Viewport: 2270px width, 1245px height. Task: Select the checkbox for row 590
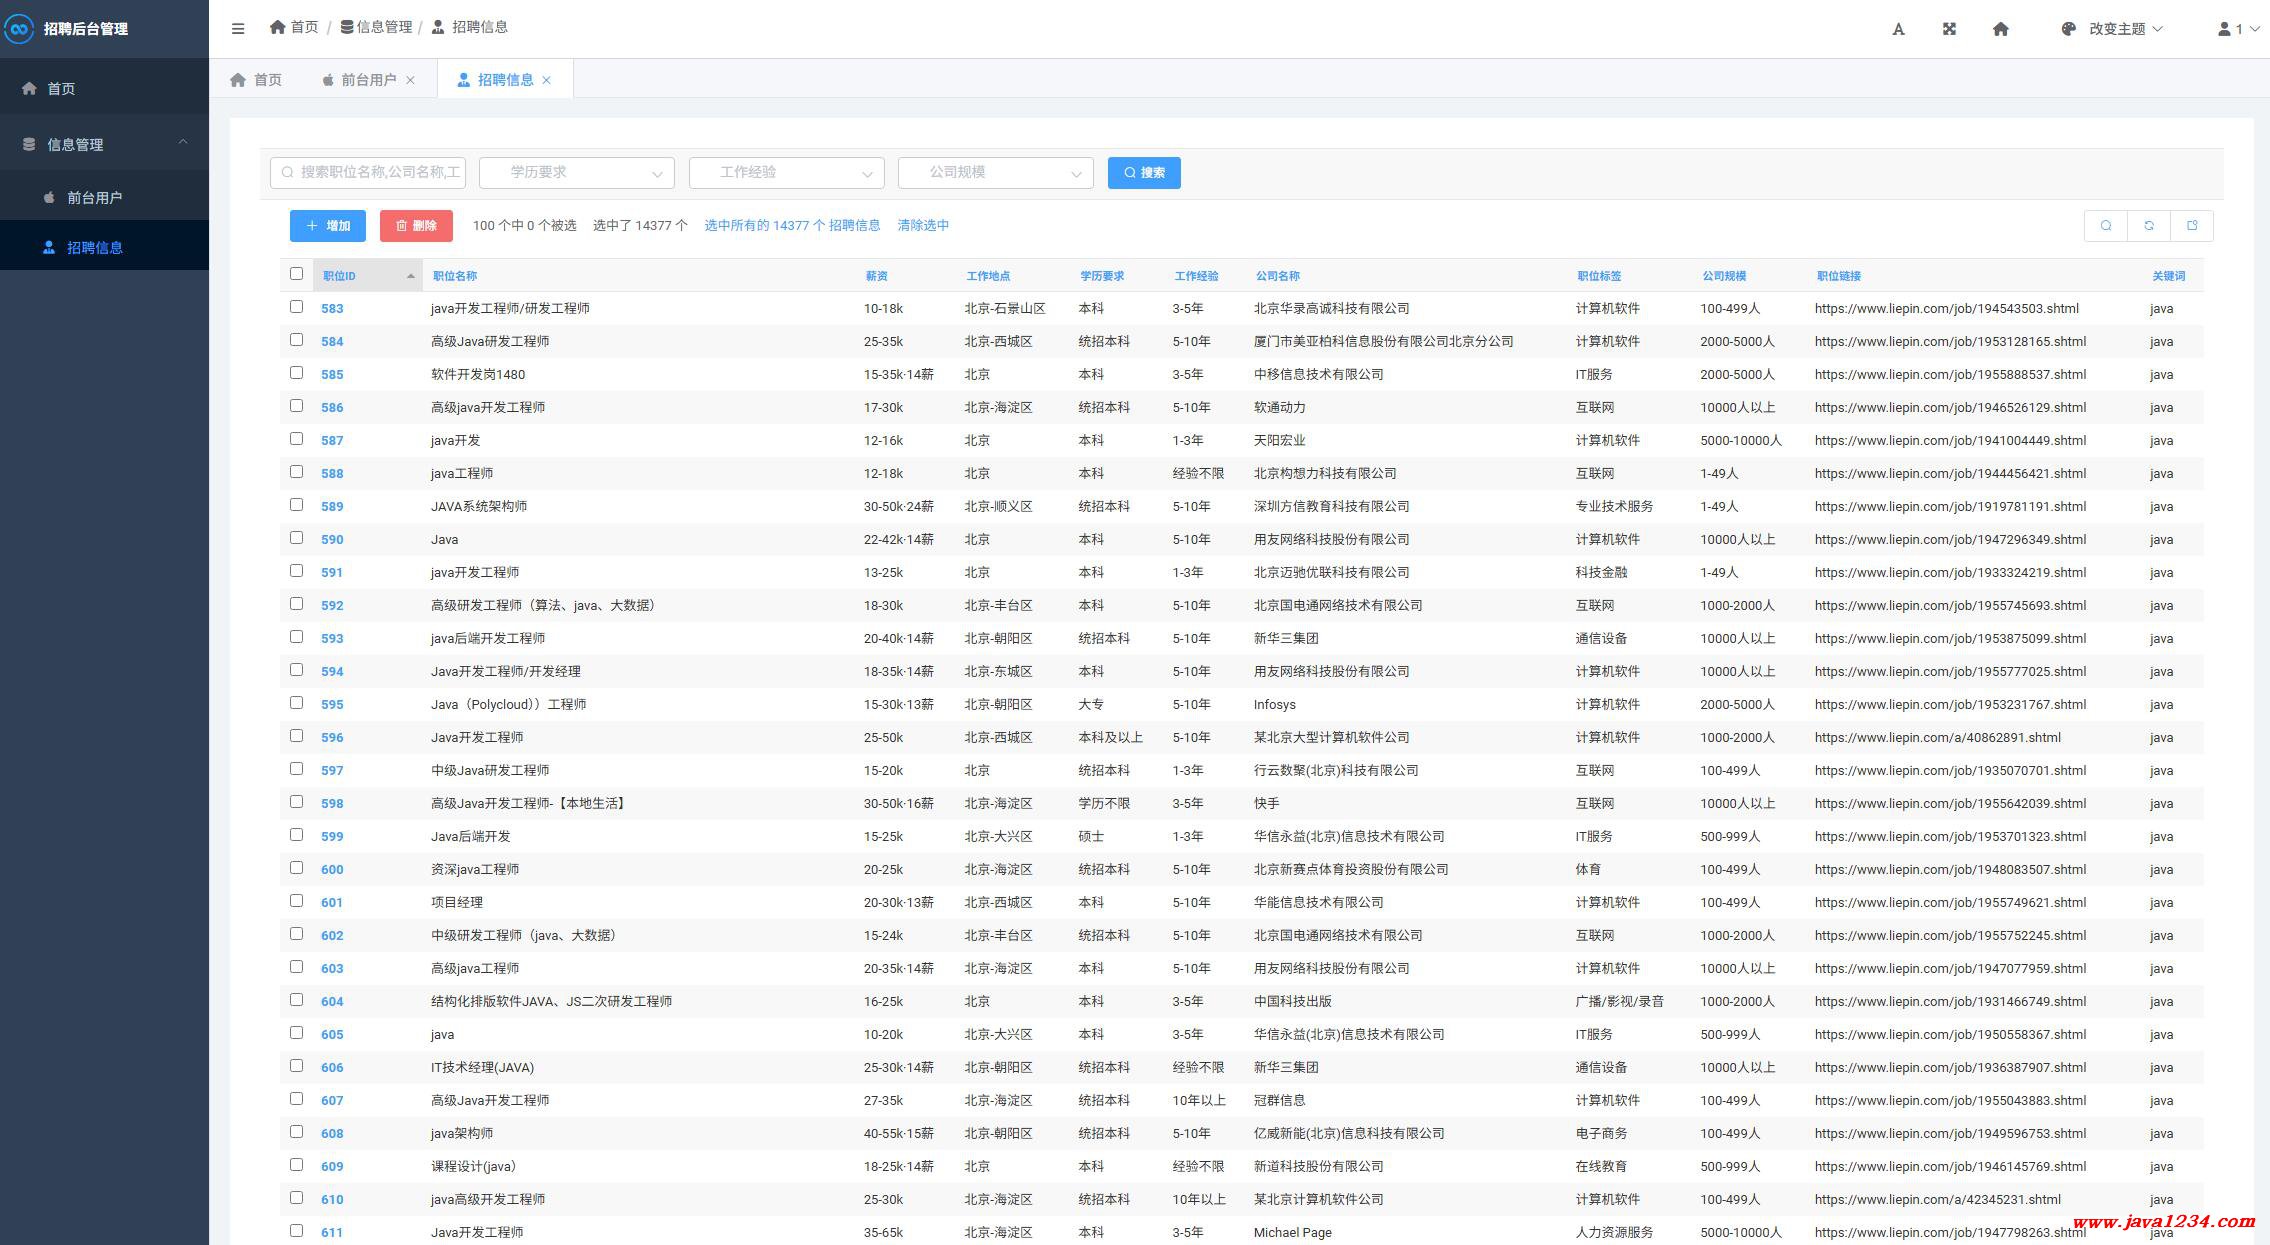296,538
